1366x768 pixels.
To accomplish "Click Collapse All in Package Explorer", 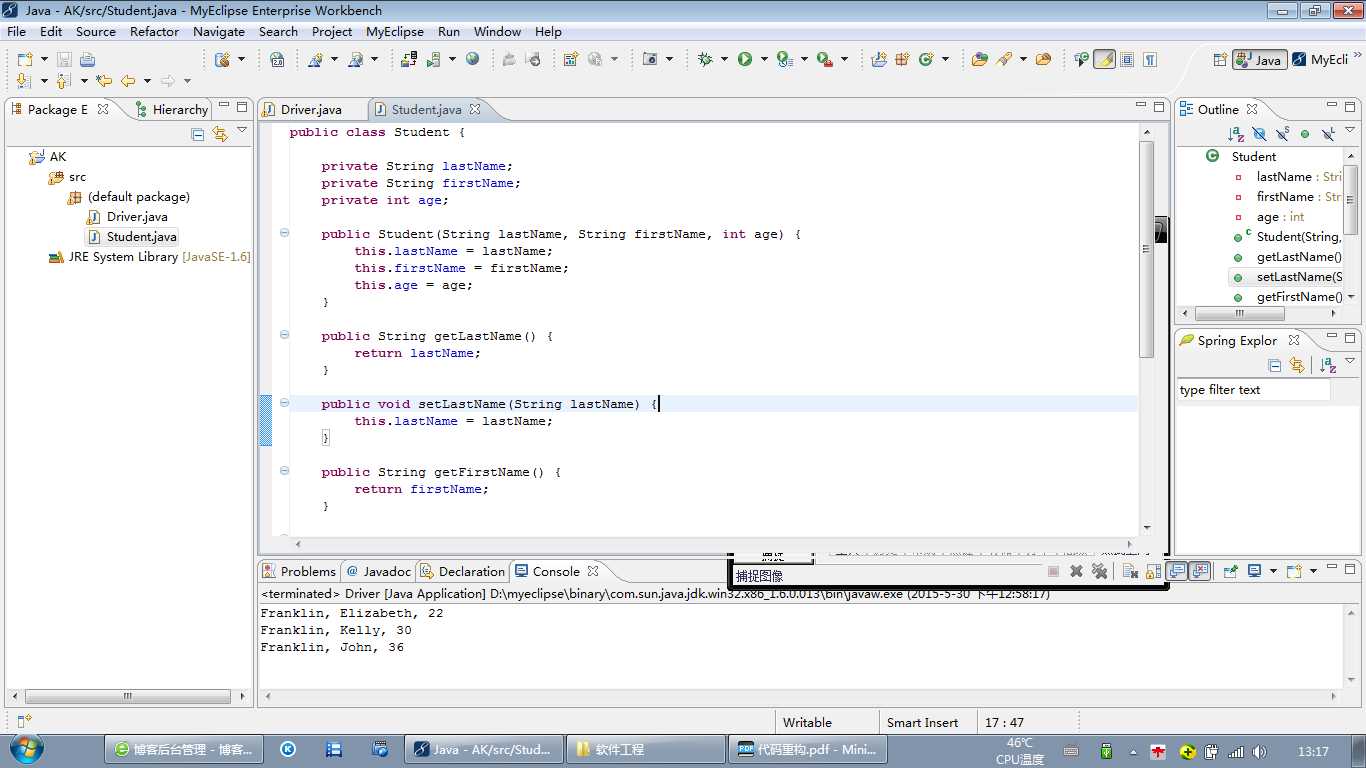I will [x=198, y=134].
